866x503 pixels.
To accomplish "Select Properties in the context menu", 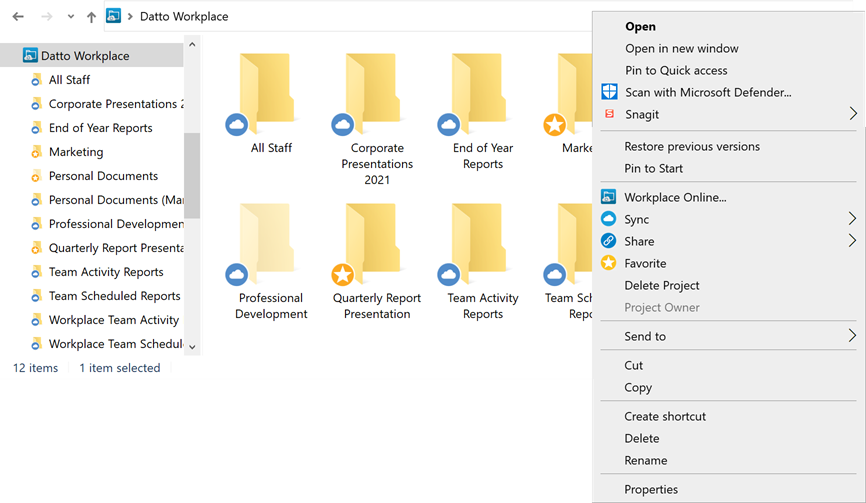I will 651,489.
